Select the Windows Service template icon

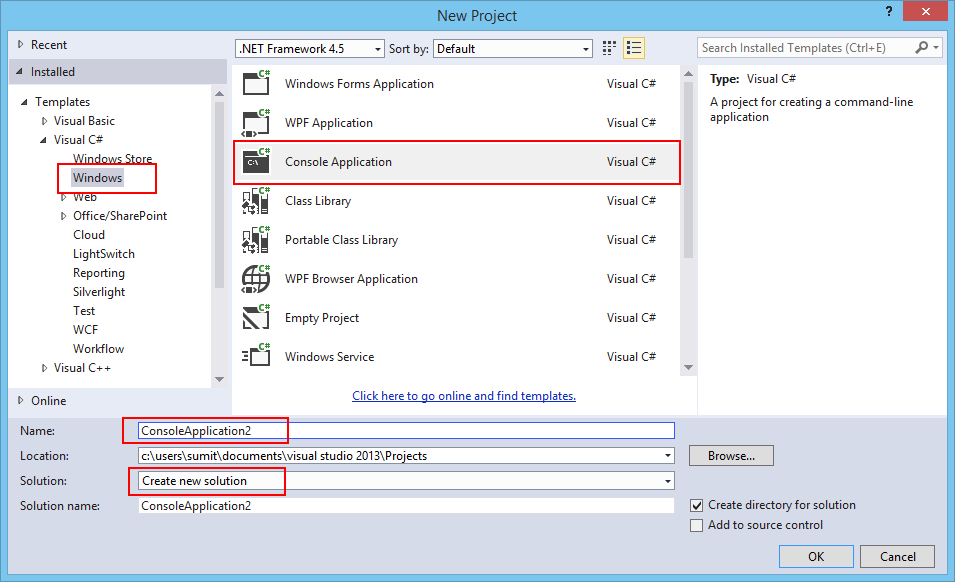tap(256, 356)
